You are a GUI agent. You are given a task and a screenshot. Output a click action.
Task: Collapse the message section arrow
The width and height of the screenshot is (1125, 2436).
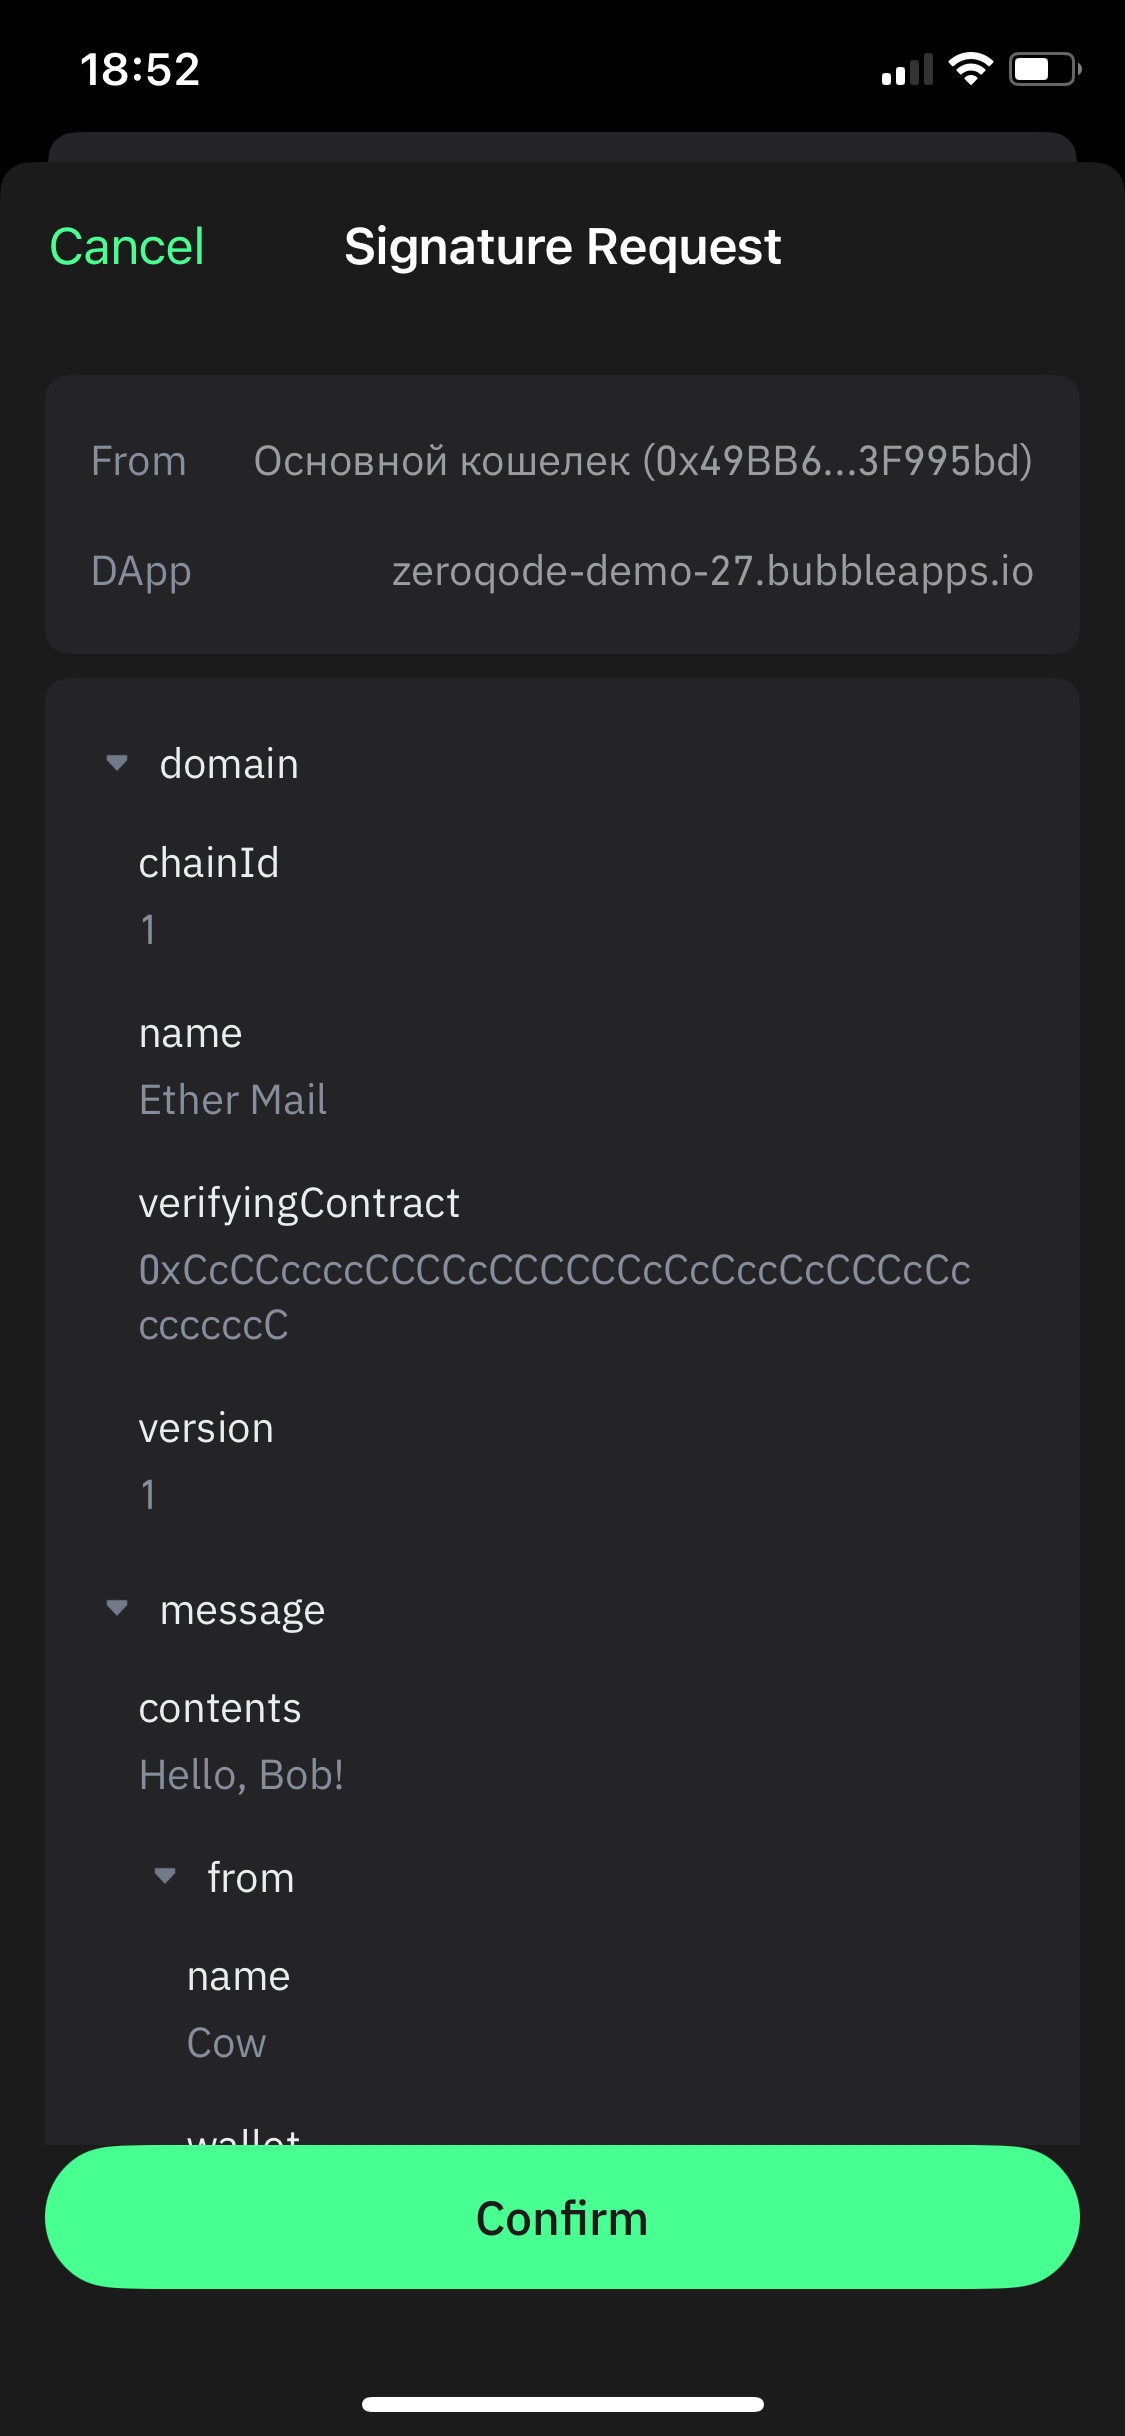[x=117, y=1608]
